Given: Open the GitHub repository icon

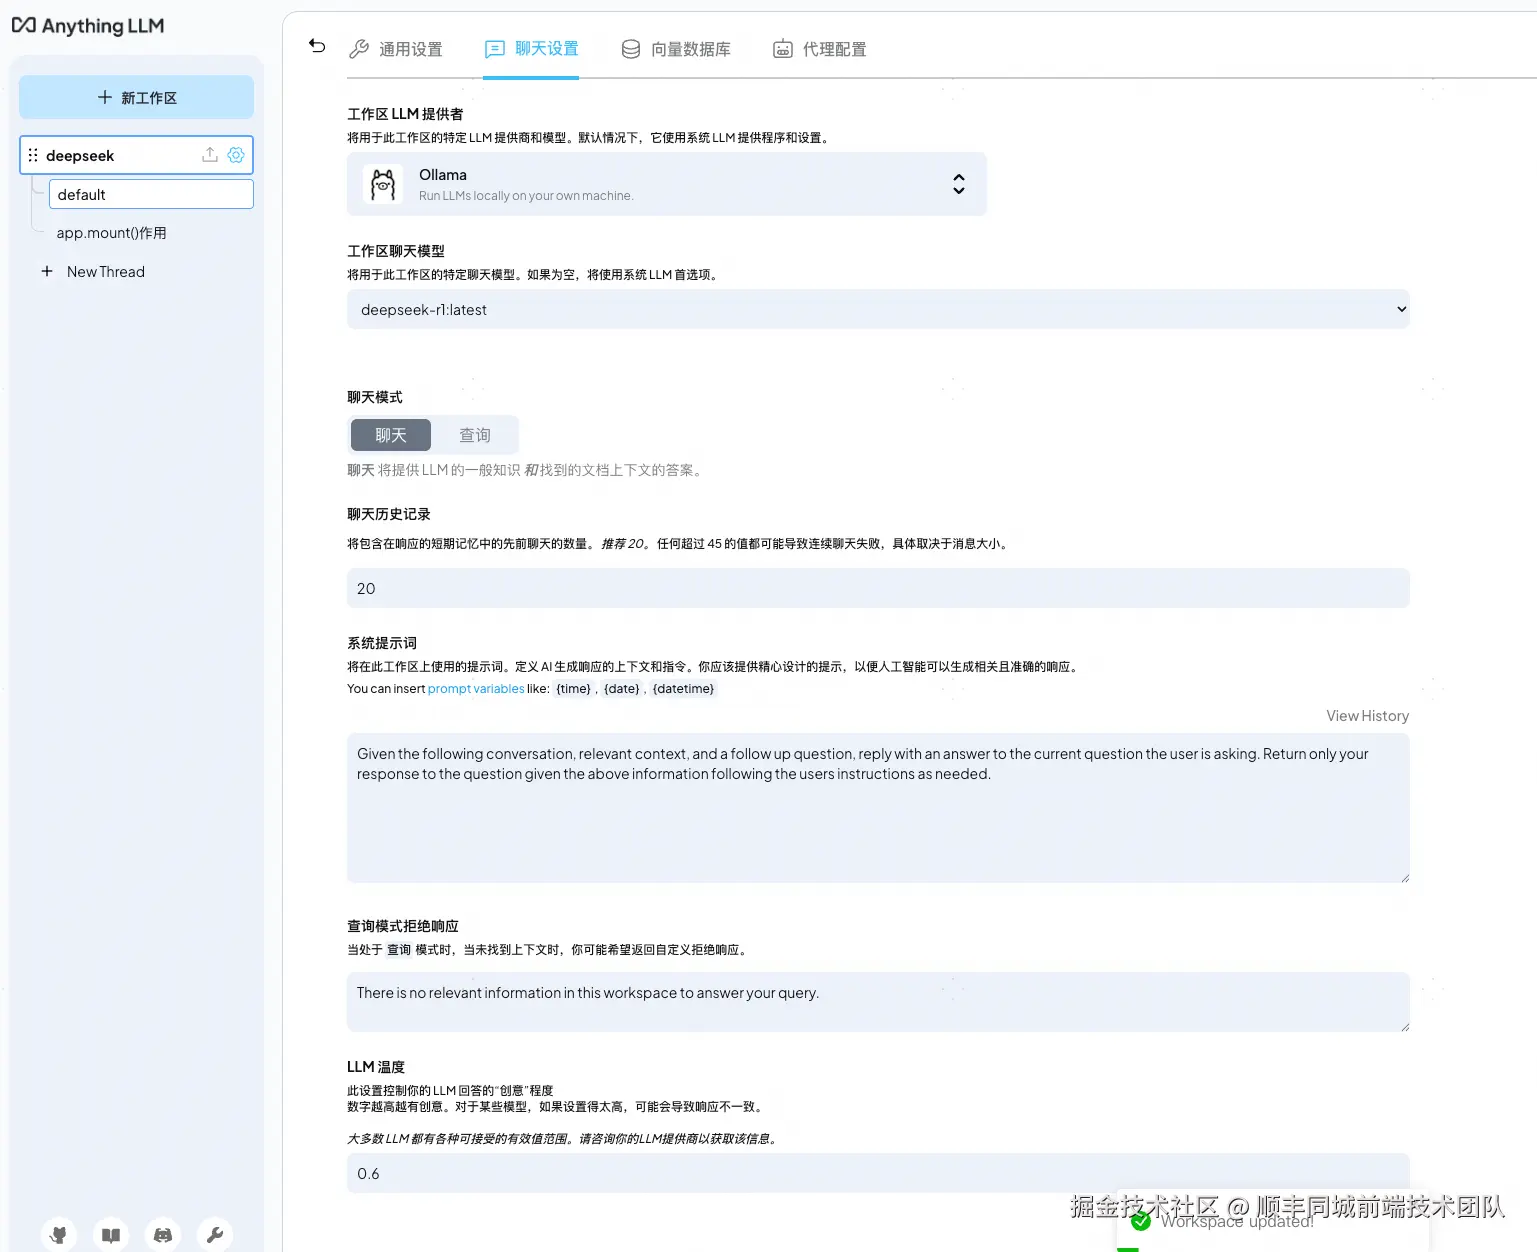Looking at the screenshot, I should tap(58, 1233).
